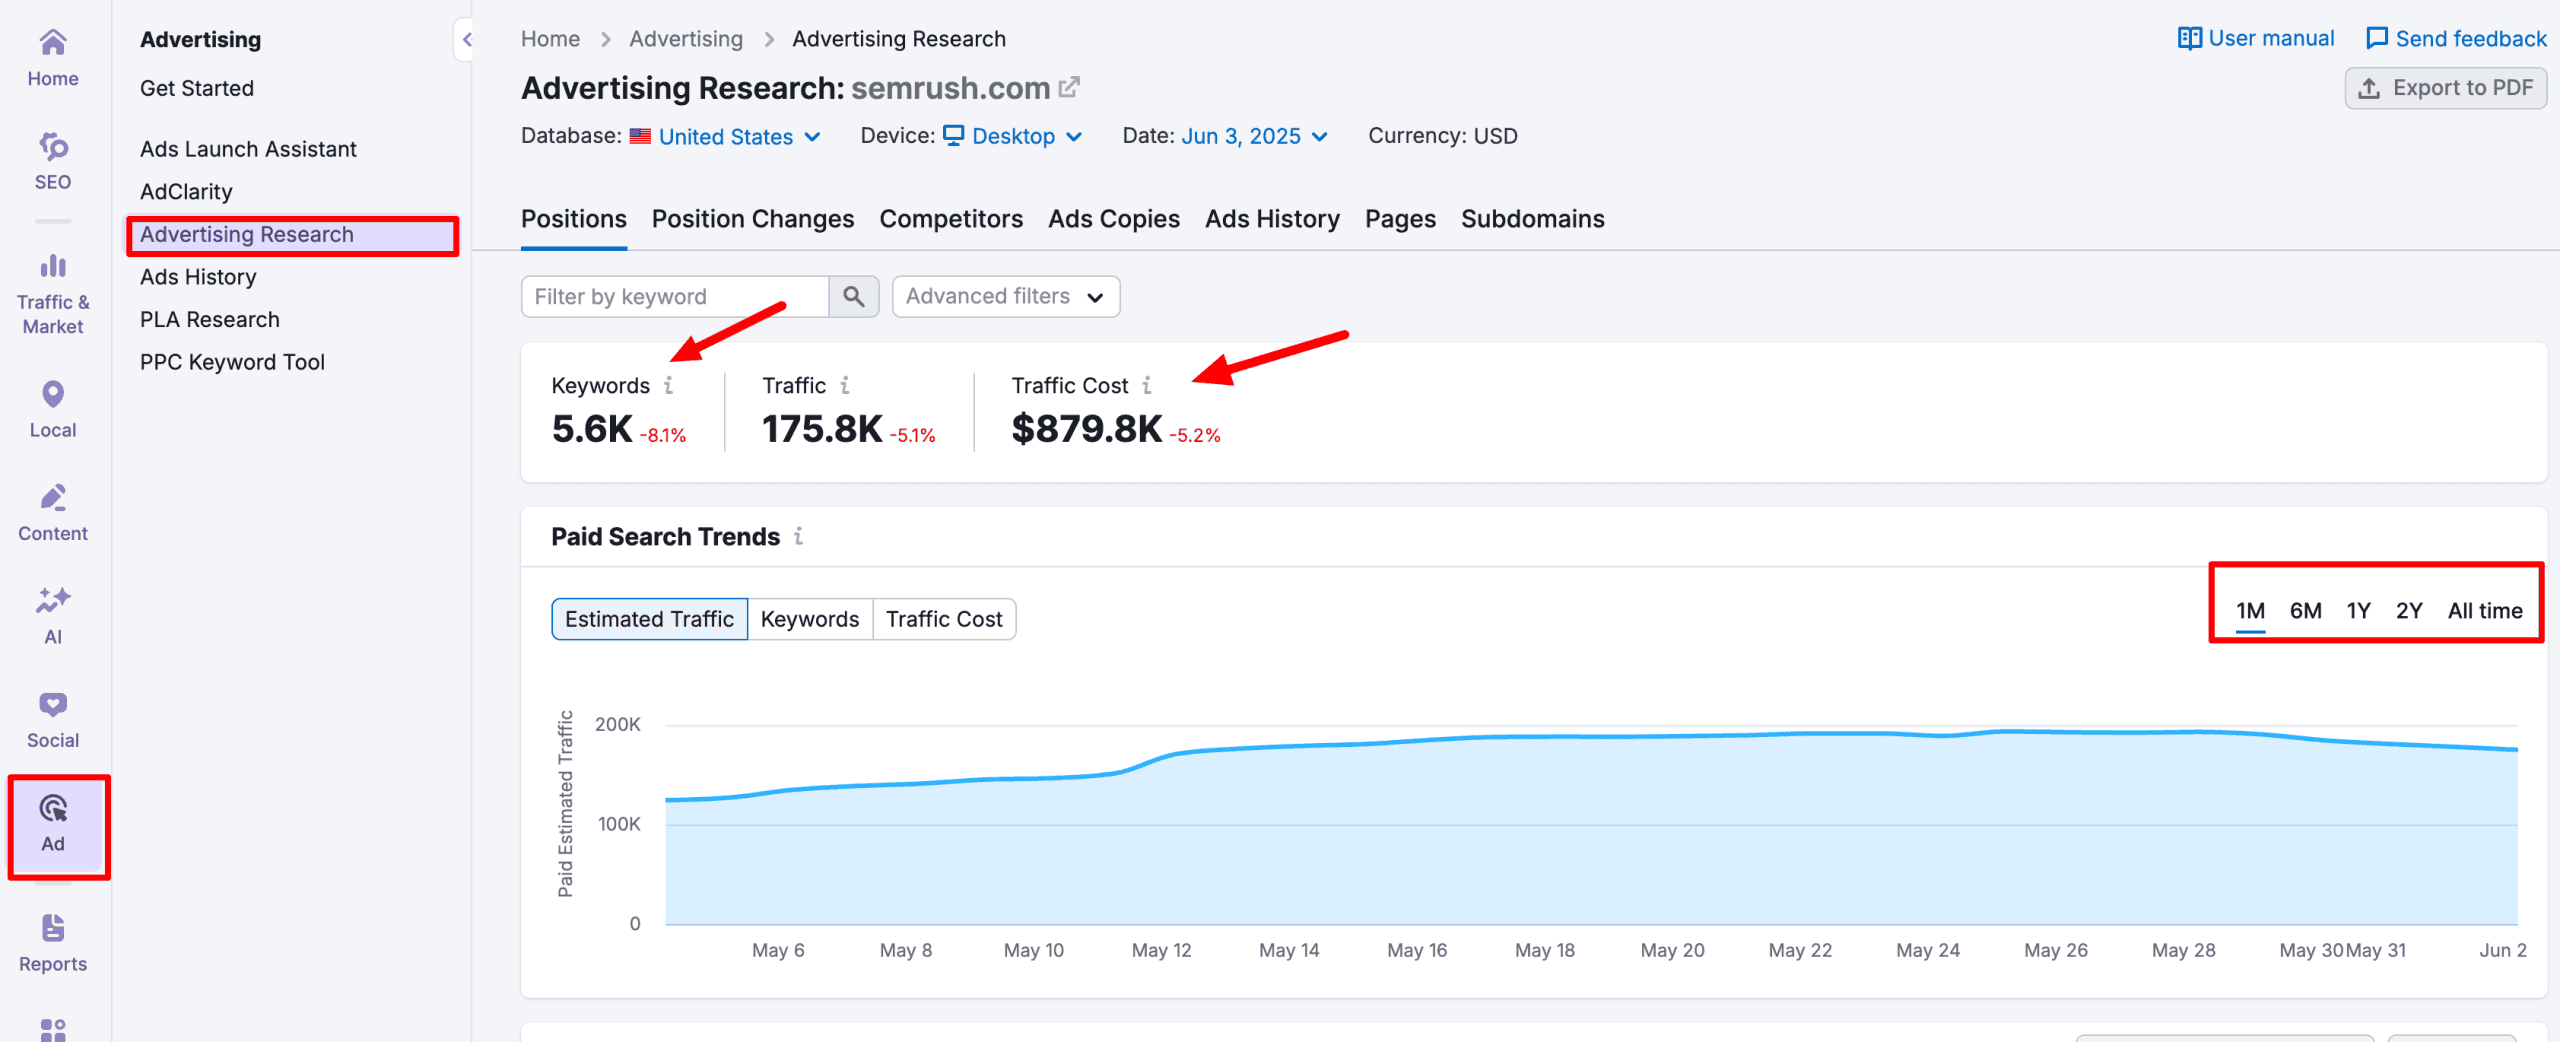Open PLA Research menu item
Screen dimensions: 2560x1042
(x=210, y=319)
